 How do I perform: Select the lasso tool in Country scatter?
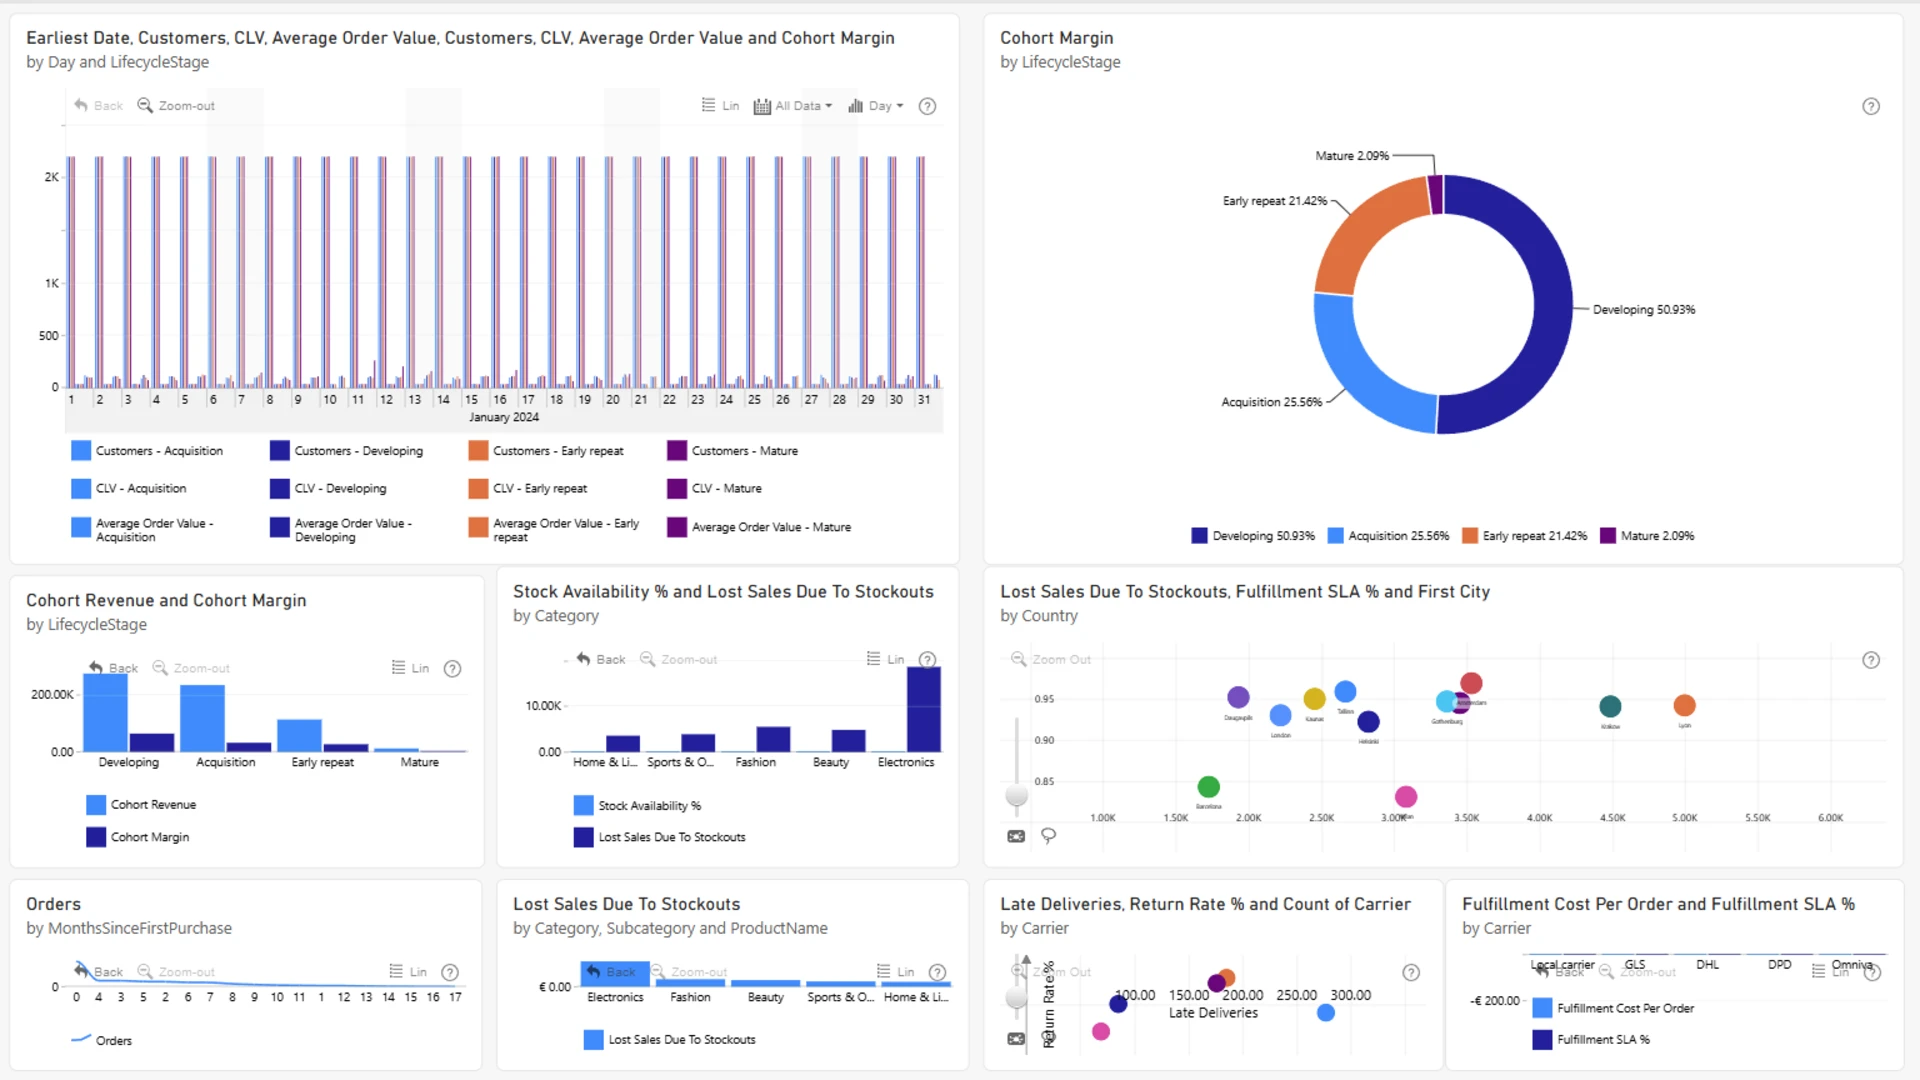click(1048, 835)
